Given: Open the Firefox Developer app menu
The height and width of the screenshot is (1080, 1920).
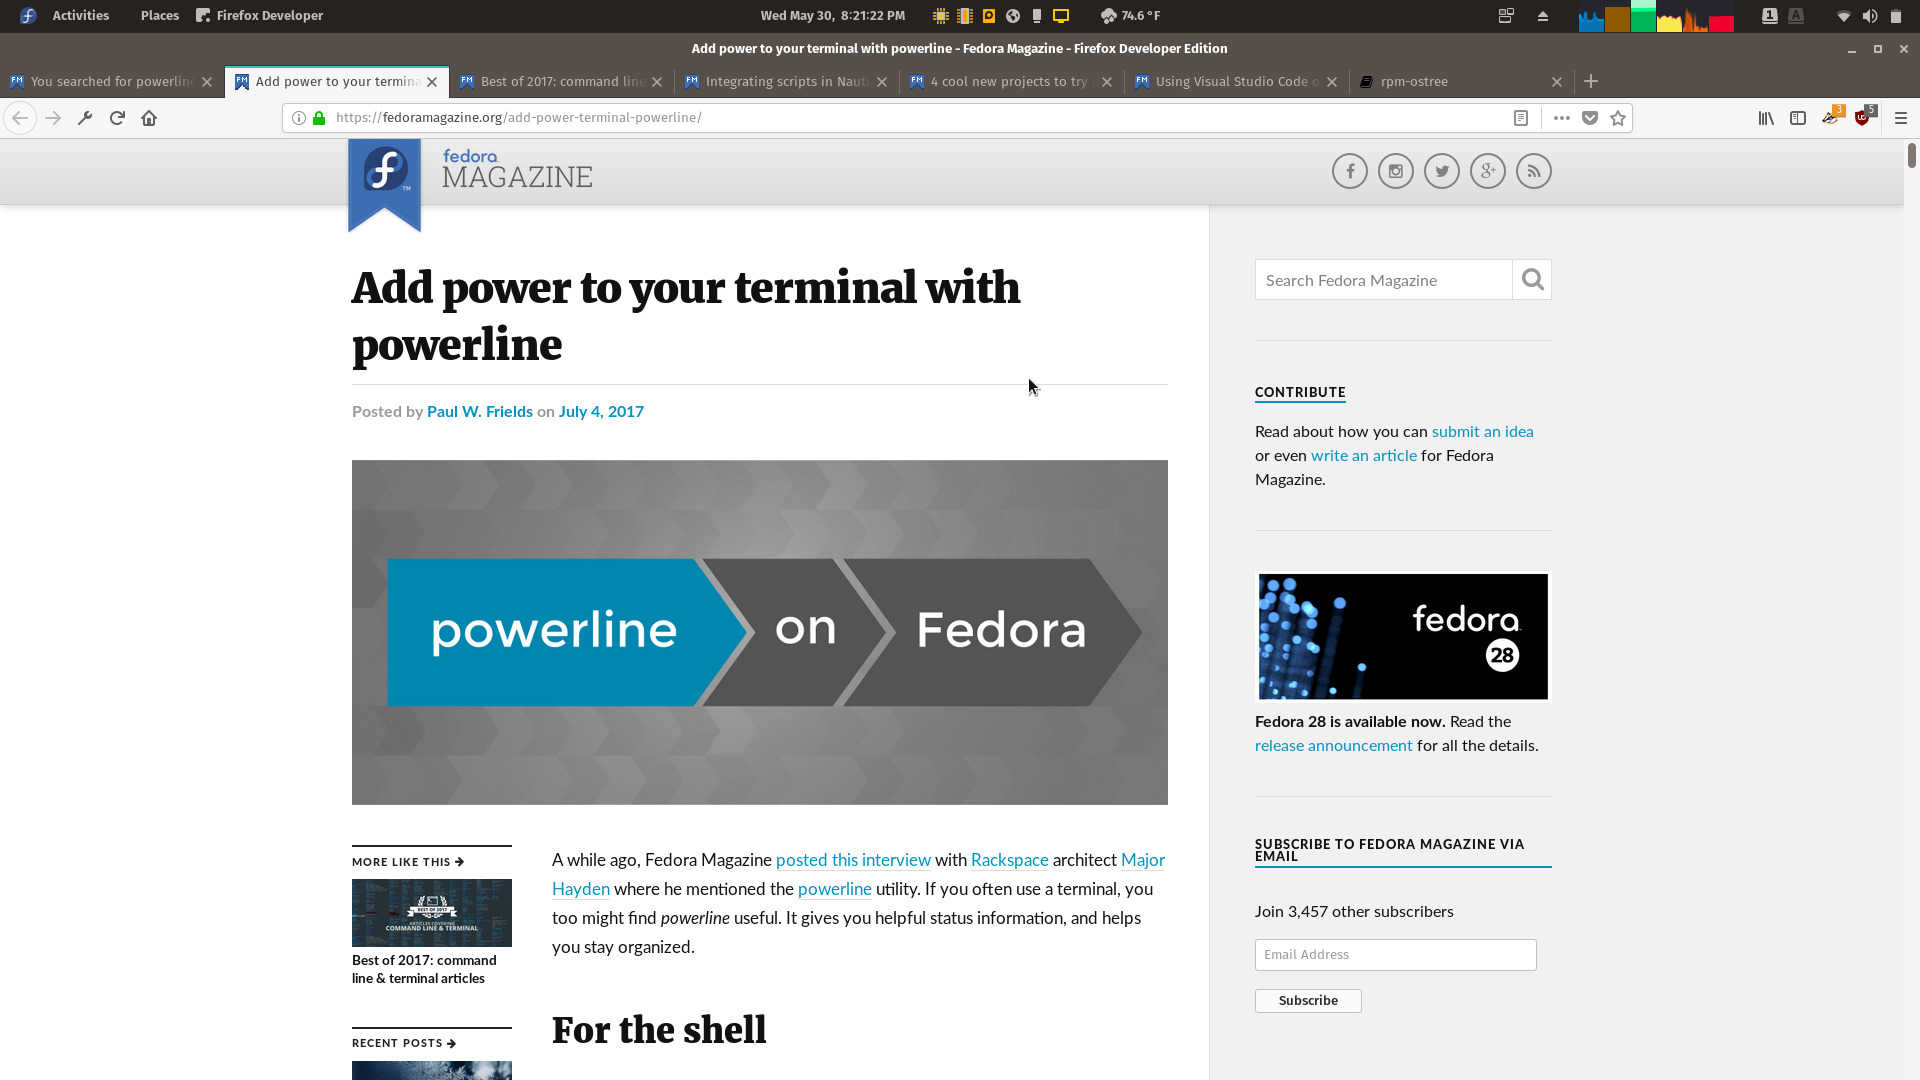Looking at the screenshot, I should point(259,15).
